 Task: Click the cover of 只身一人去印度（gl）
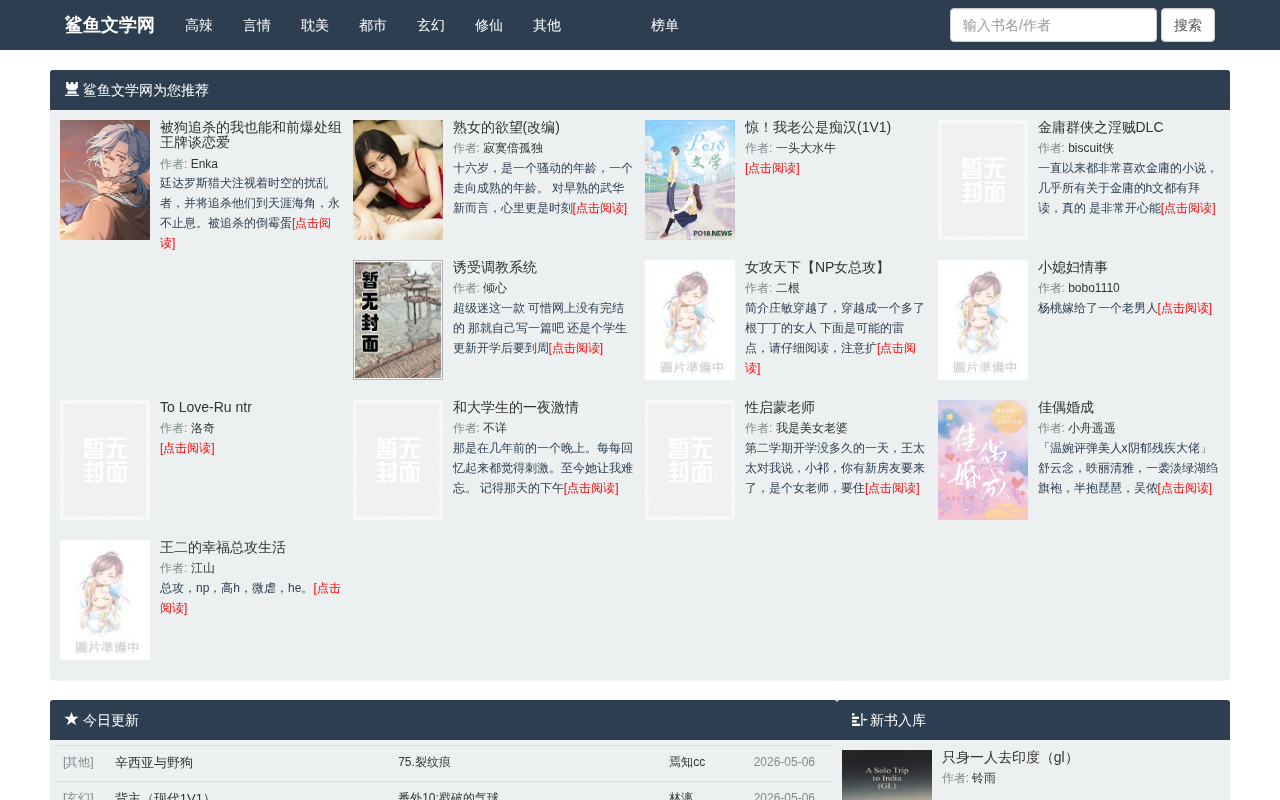point(887,775)
